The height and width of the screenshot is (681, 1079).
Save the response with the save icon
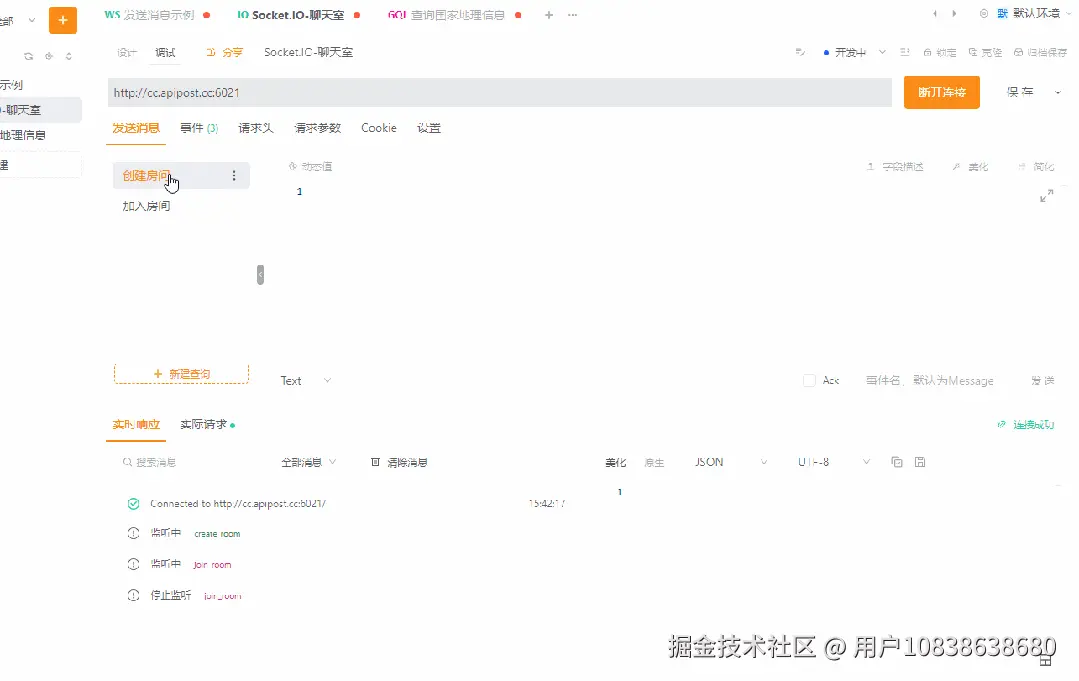pos(920,462)
